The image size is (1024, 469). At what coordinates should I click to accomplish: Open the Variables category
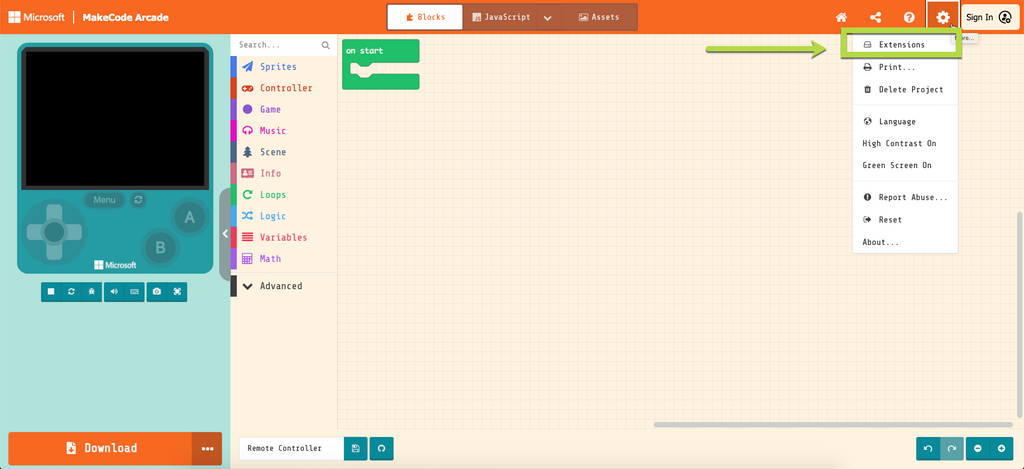click(283, 237)
